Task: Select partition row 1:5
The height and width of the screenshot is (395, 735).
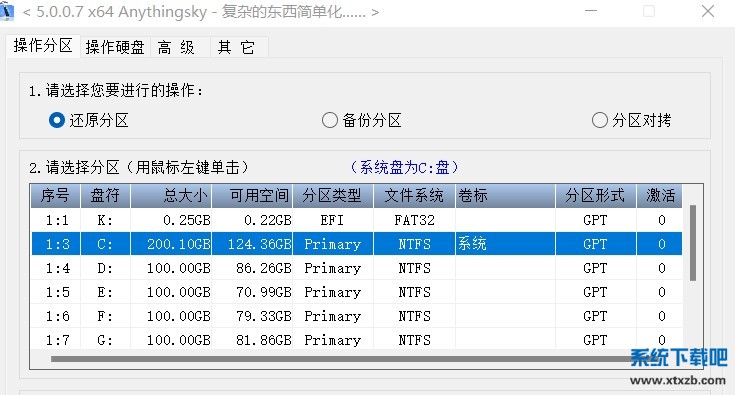Action: (356, 292)
